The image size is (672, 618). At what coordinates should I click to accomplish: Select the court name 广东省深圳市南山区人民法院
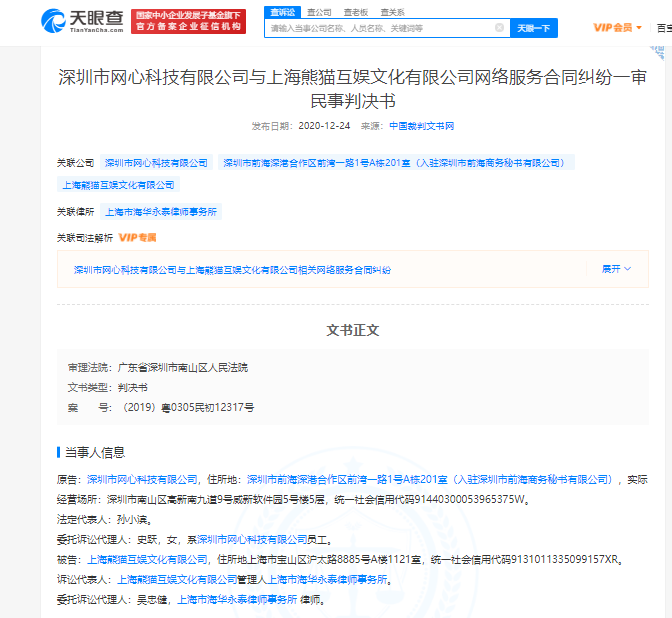pos(183,368)
